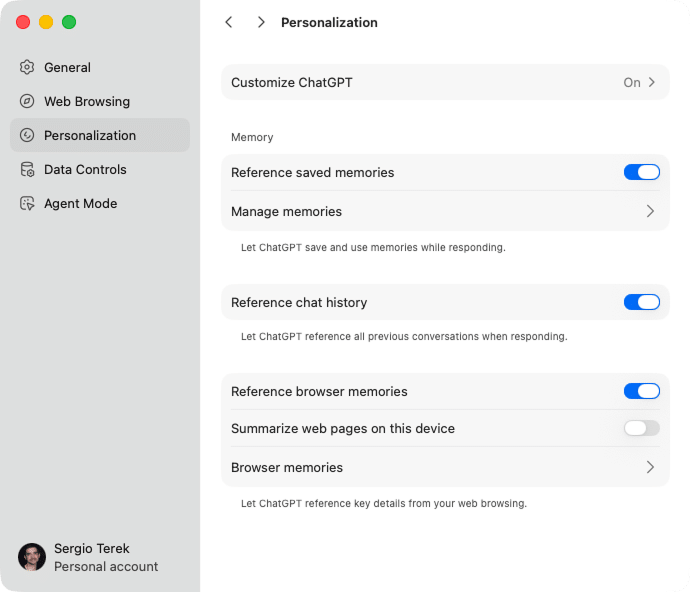Screen dimensions: 690x592
Task: Open Data Controls settings
Action: [x=100, y=169]
